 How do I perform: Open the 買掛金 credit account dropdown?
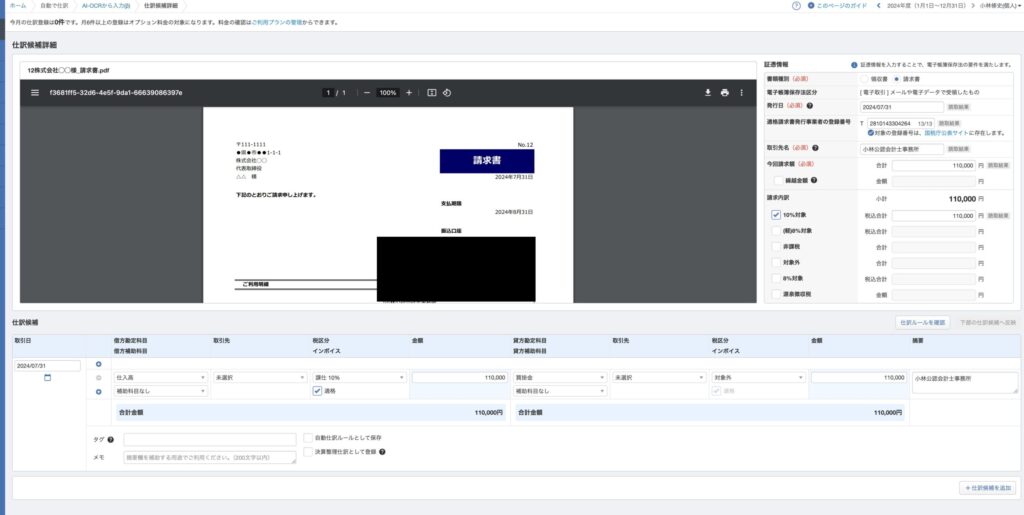559,377
